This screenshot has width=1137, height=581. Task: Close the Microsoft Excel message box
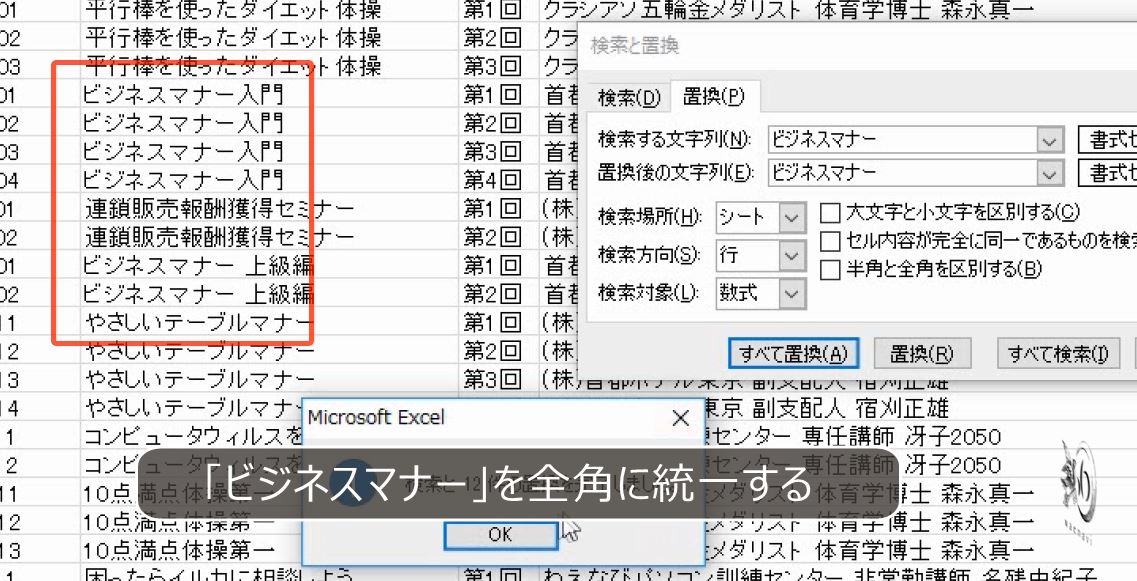point(680,418)
